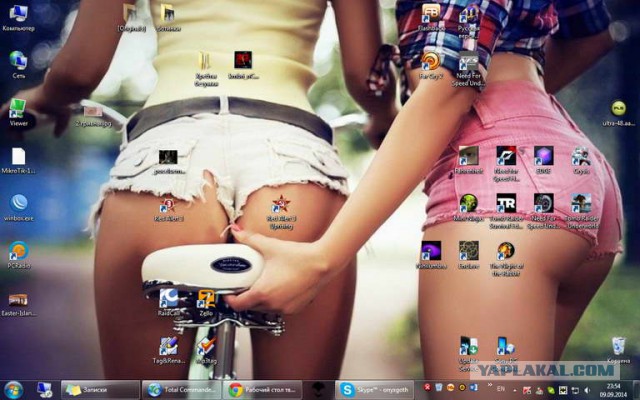Open the volume speaker tray icon
Image resolution: width=640 pixels, height=400 pixels.
click(587, 390)
